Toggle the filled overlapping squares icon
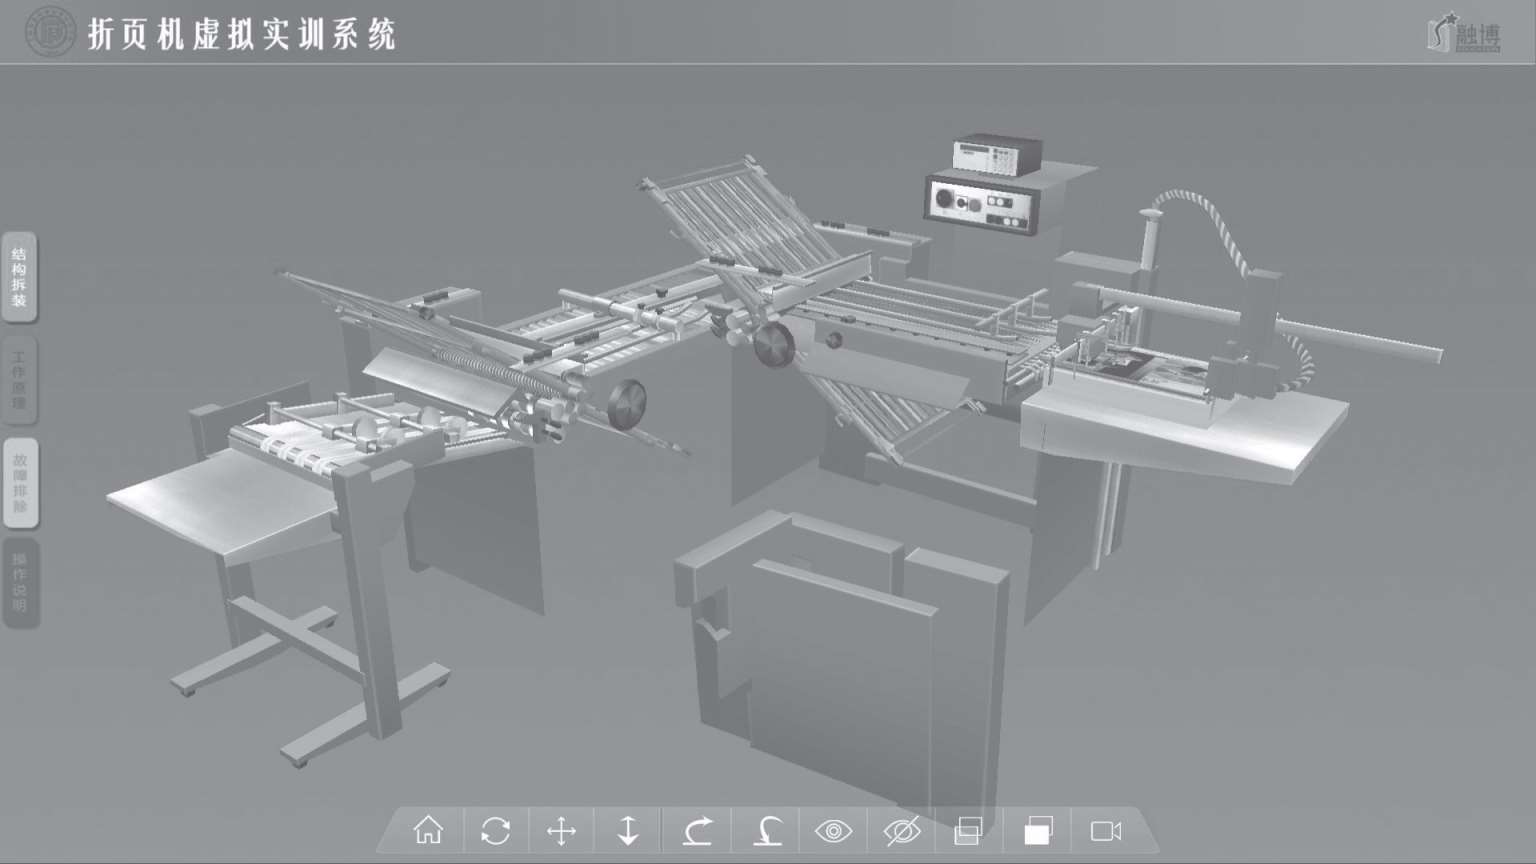 coord(1038,831)
